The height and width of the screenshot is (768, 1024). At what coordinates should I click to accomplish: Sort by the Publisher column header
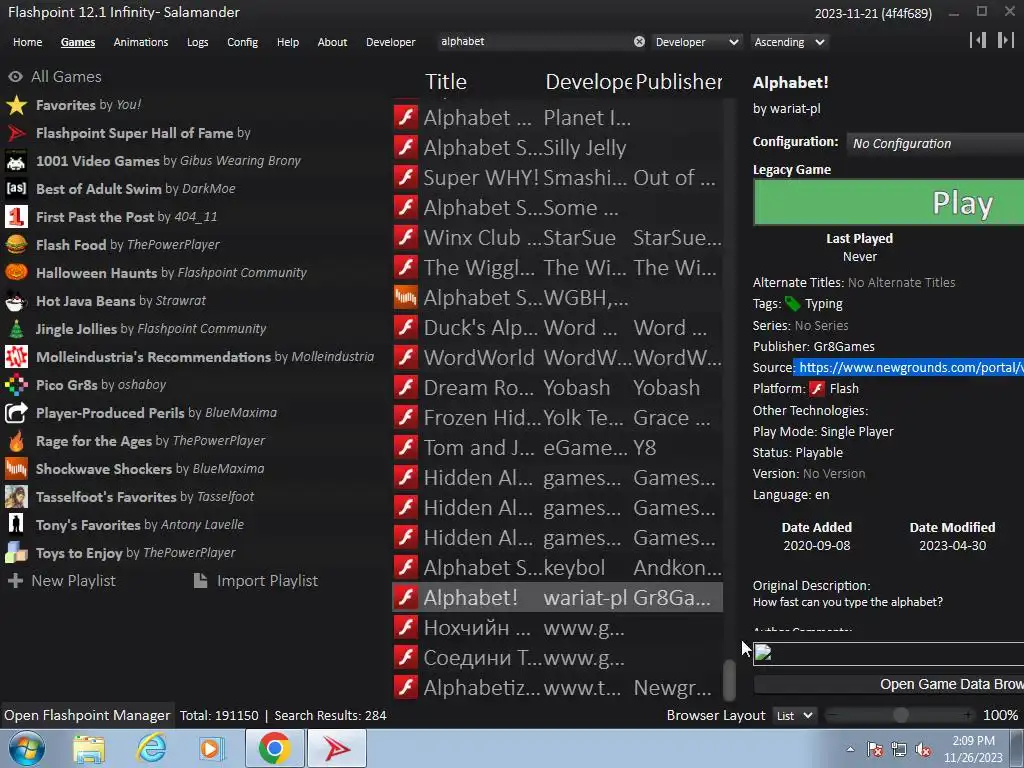[679, 82]
